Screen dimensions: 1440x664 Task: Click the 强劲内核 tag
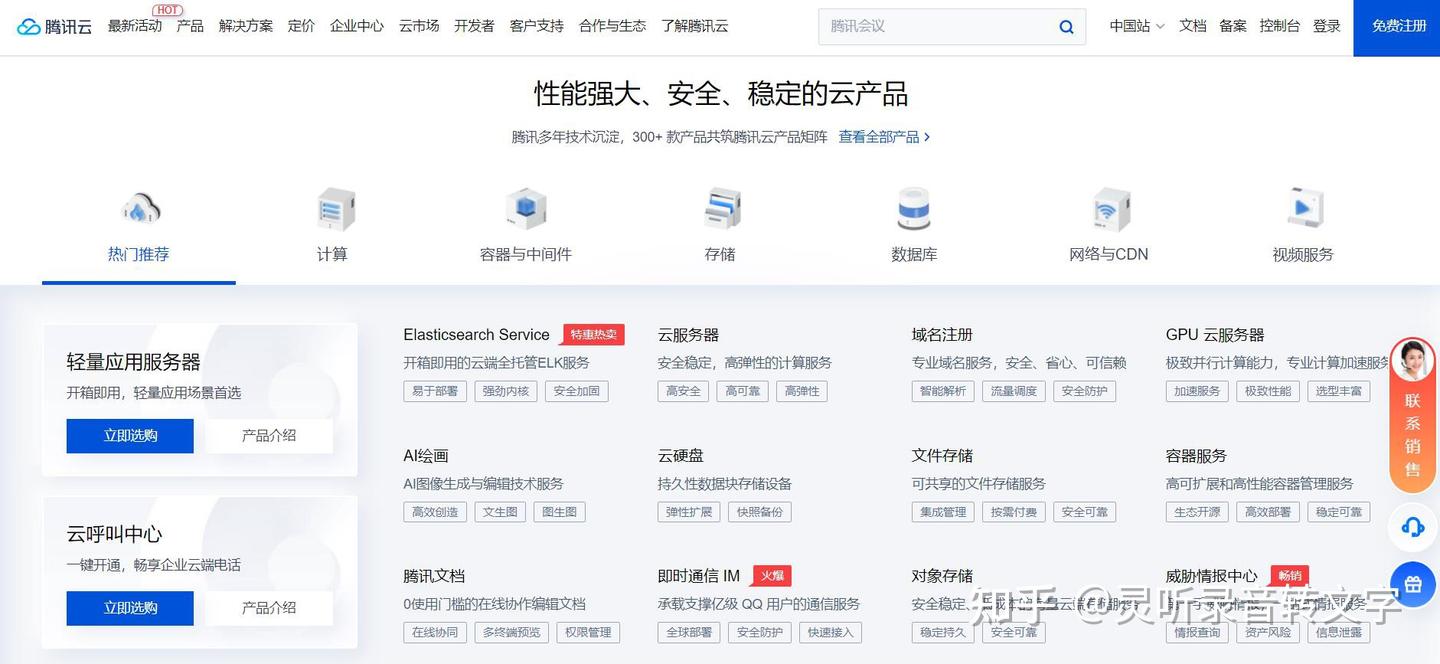506,391
